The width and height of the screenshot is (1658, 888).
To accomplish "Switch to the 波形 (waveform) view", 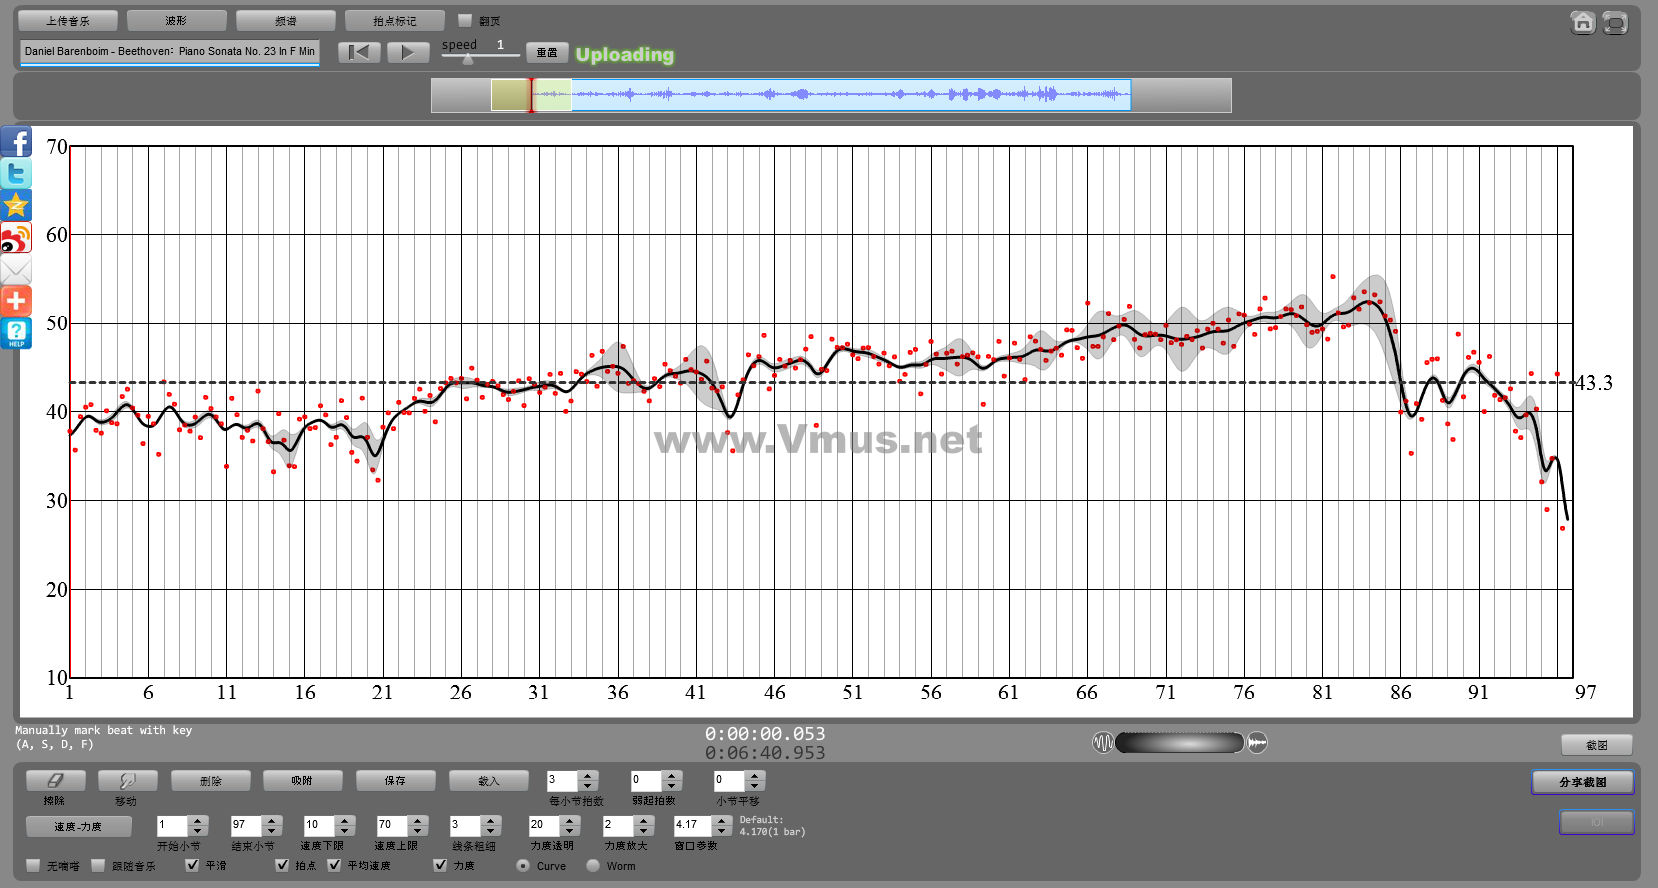I will (177, 21).
